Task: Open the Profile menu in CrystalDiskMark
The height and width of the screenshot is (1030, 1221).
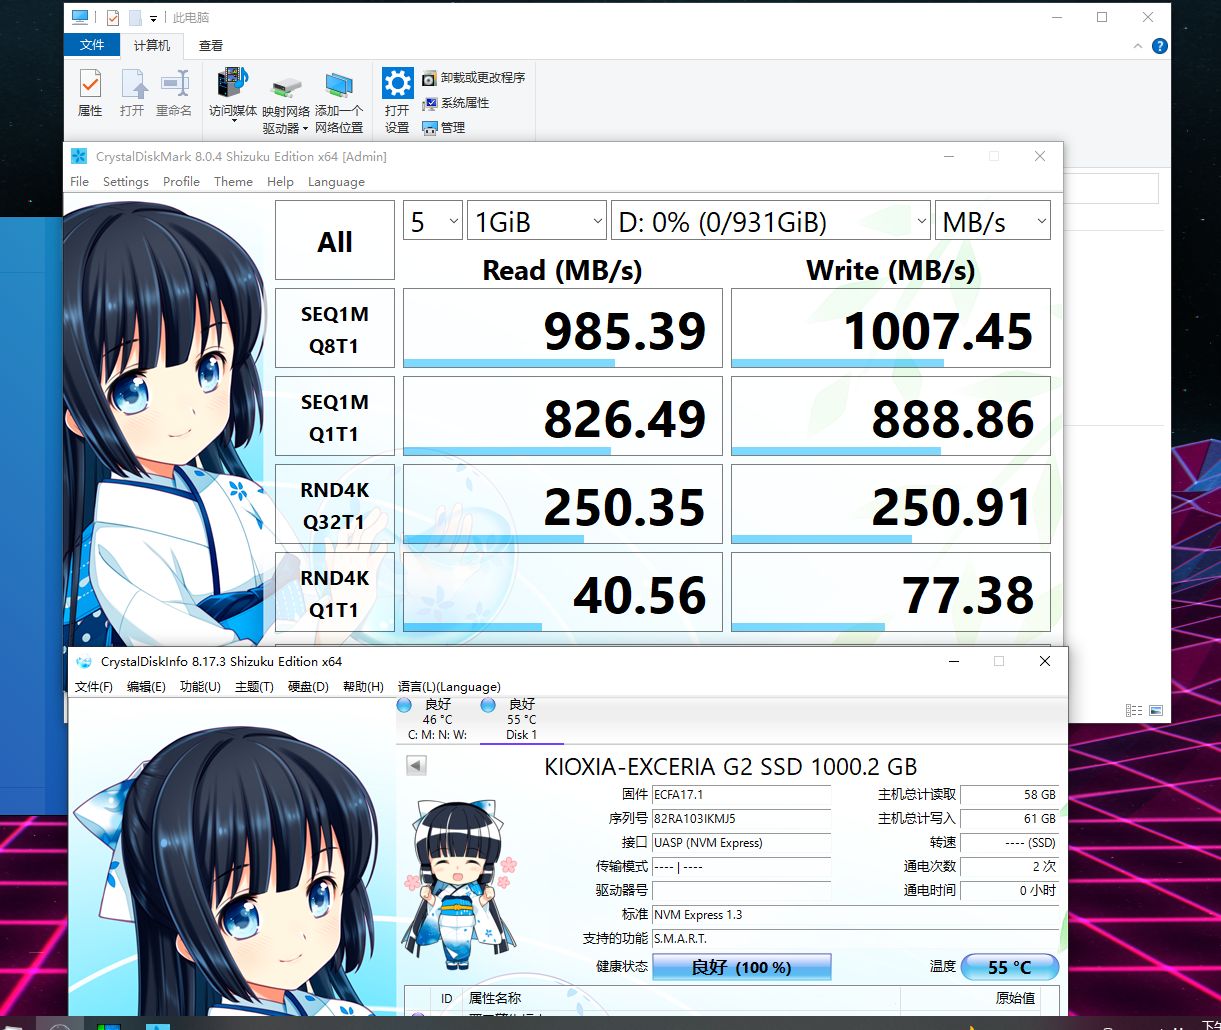Action: 181,182
